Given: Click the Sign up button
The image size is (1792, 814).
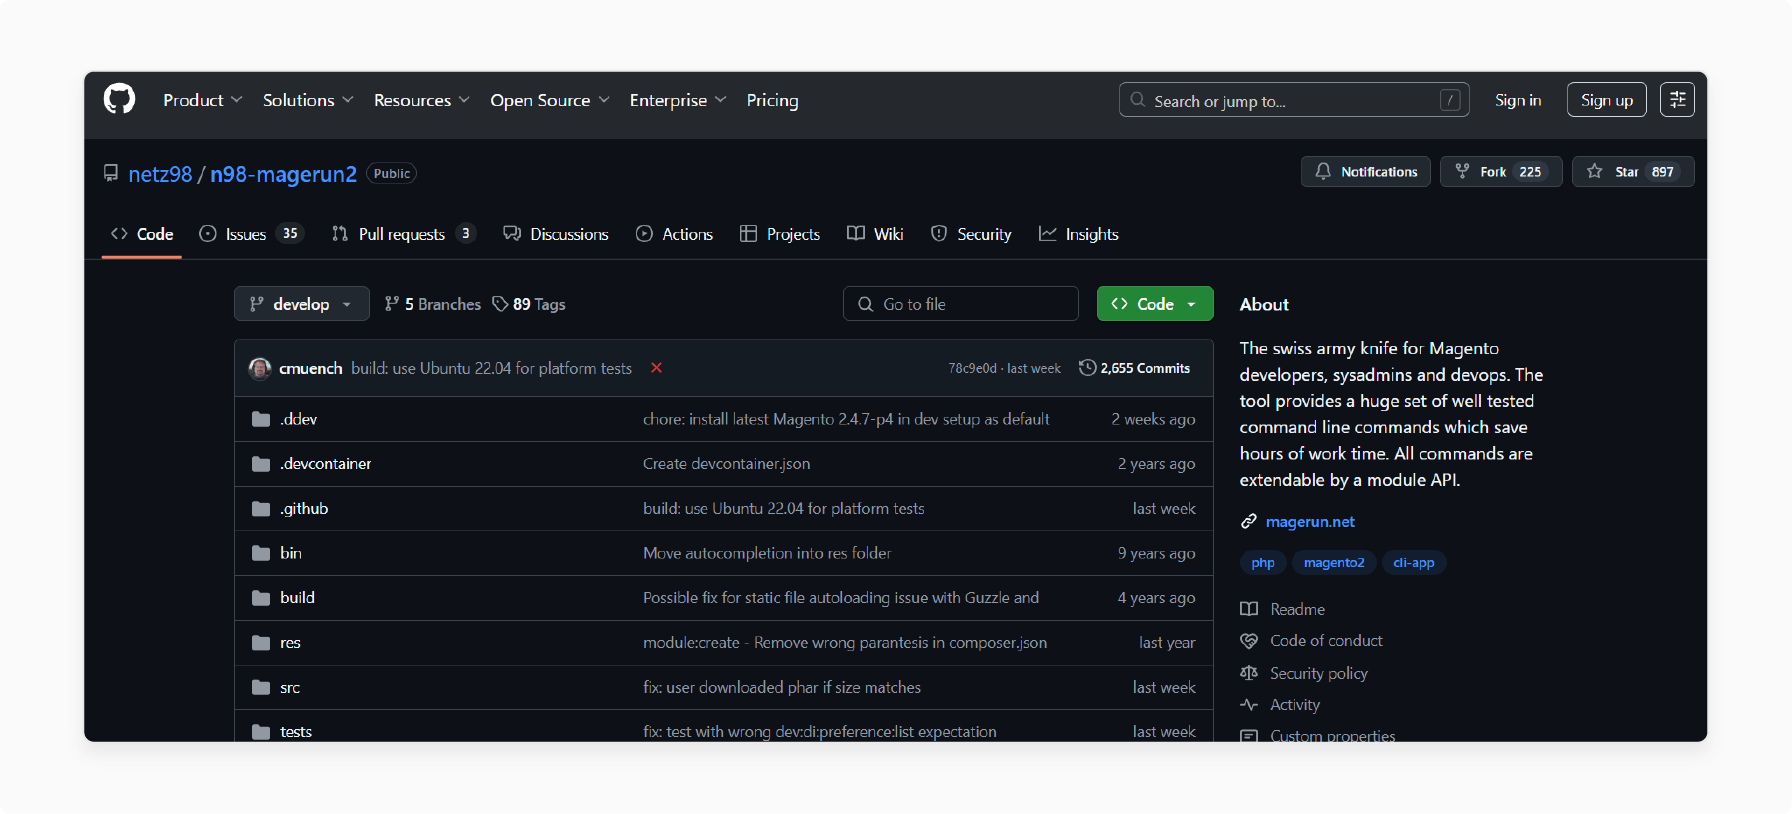Looking at the screenshot, I should pyautogui.click(x=1606, y=100).
